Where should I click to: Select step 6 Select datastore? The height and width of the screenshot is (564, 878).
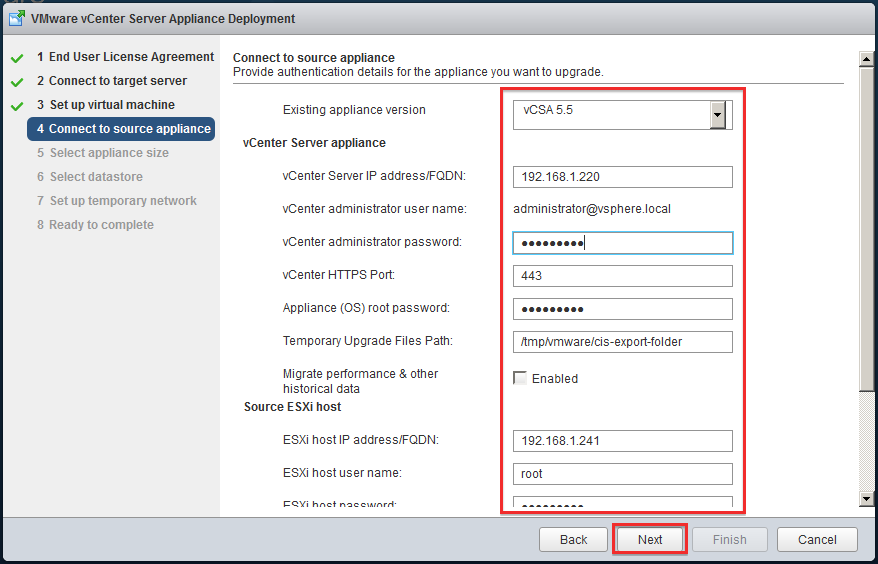pos(90,177)
